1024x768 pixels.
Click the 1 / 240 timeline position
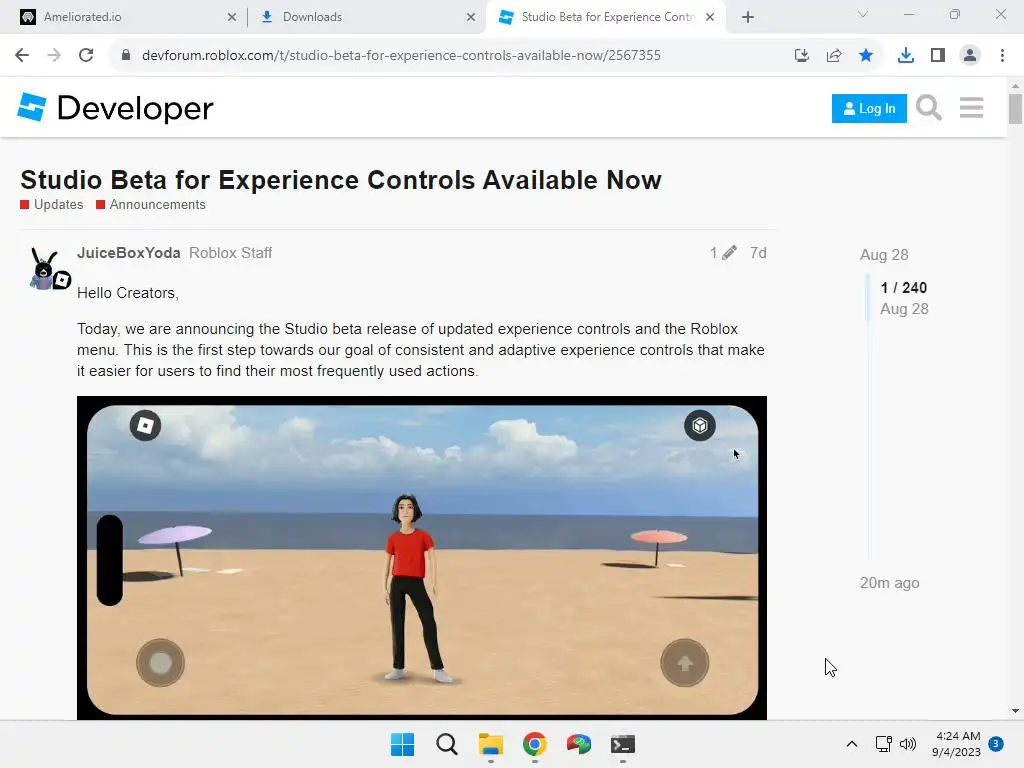tap(903, 288)
